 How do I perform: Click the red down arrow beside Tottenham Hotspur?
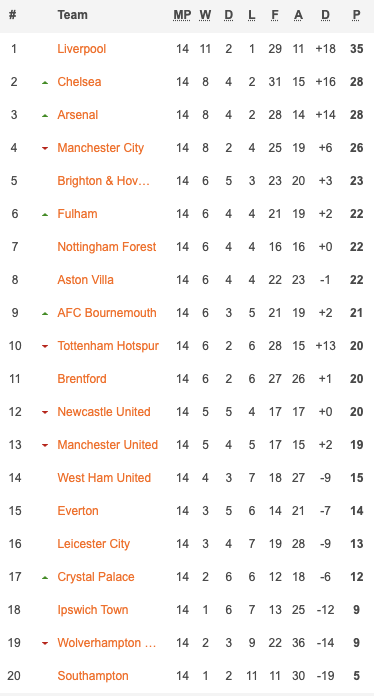[45, 346]
